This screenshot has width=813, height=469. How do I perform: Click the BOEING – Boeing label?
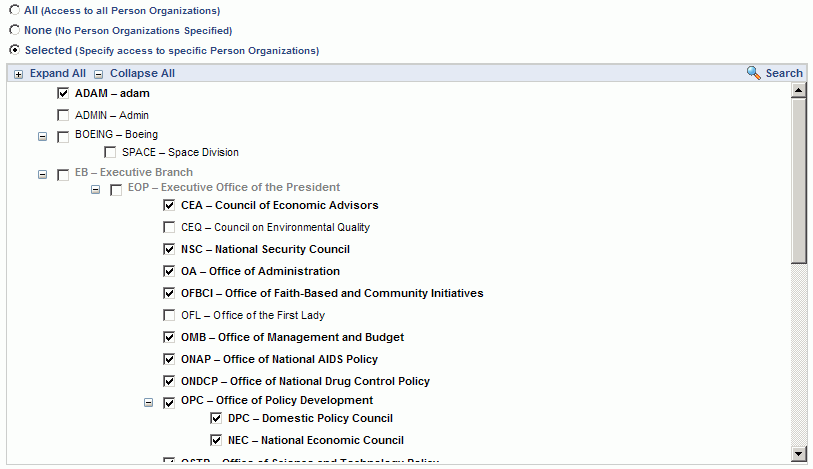116,134
